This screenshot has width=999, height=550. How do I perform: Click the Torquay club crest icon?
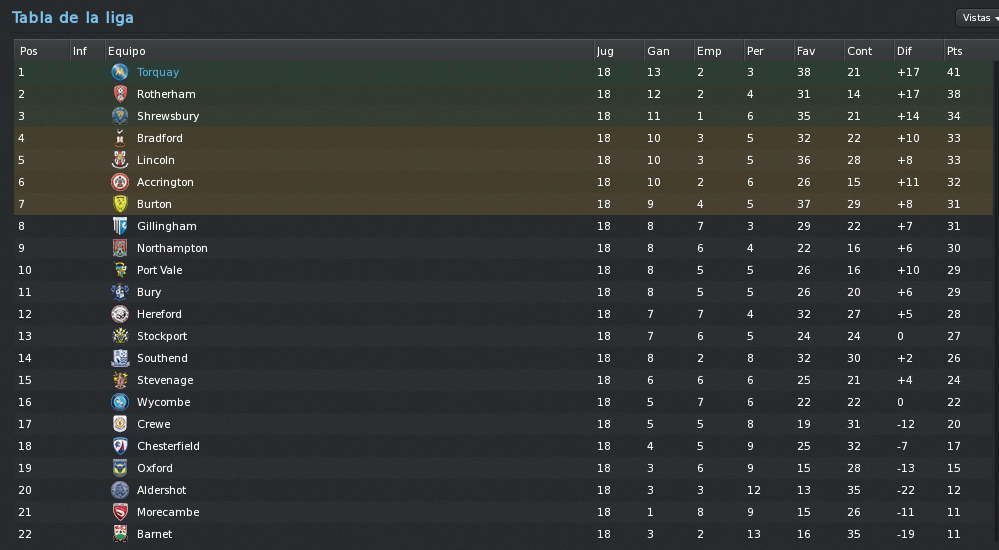[x=120, y=72]
